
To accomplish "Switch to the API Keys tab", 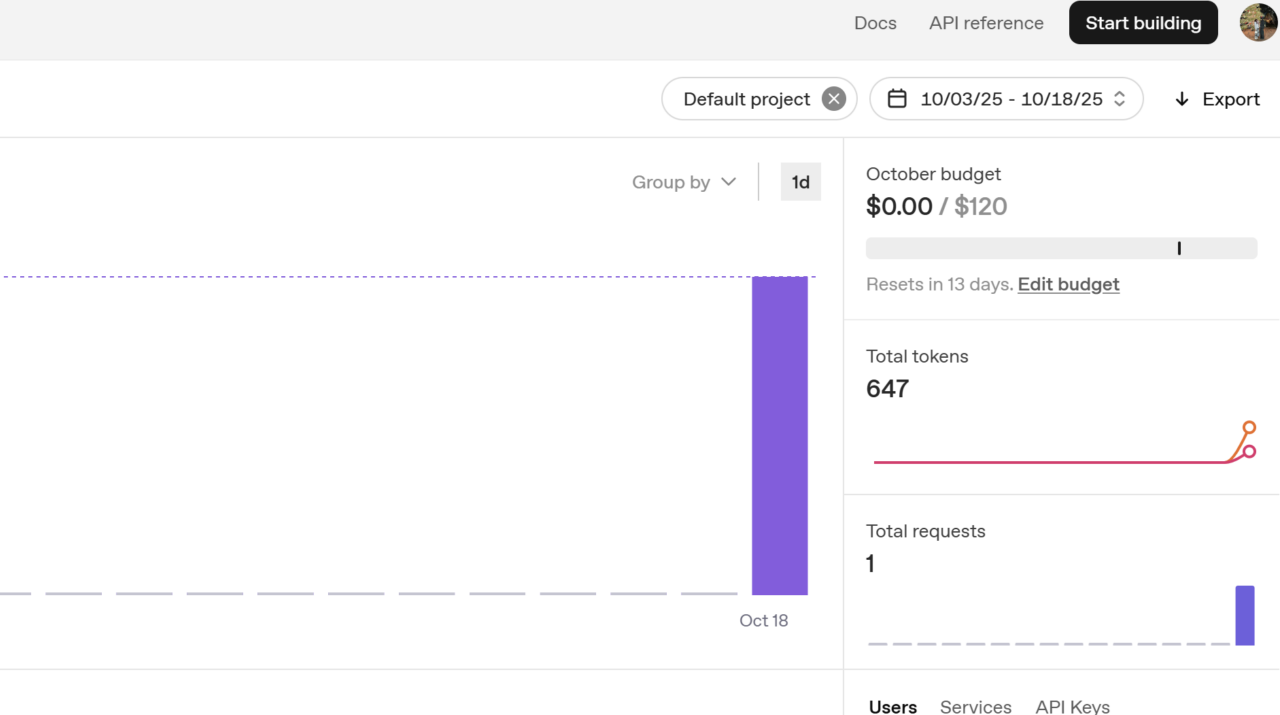I will (1072, 706).
